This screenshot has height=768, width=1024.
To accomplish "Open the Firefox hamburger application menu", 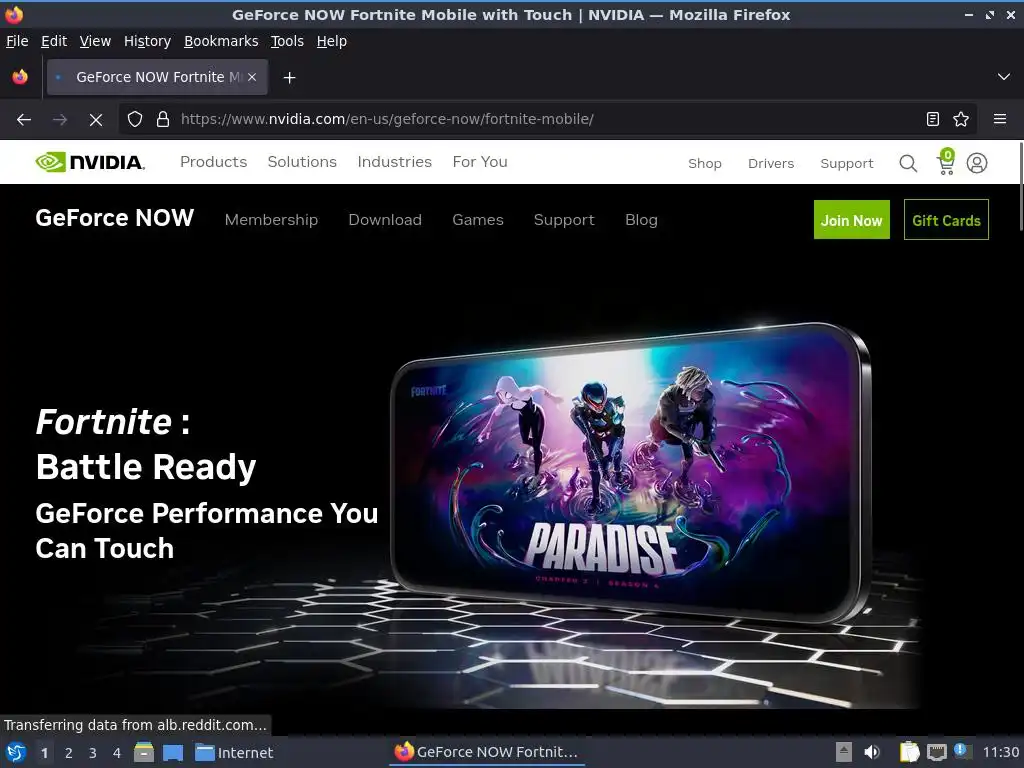I will click(x=999, y=119).
